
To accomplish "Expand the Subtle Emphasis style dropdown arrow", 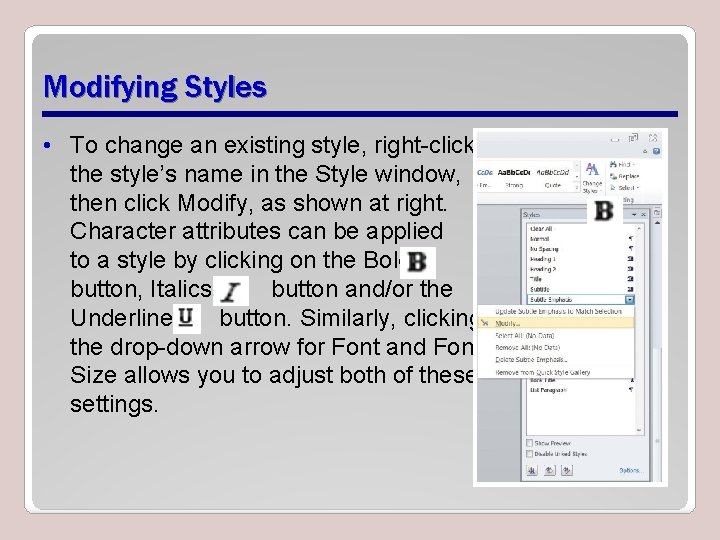I will [630, 300].
